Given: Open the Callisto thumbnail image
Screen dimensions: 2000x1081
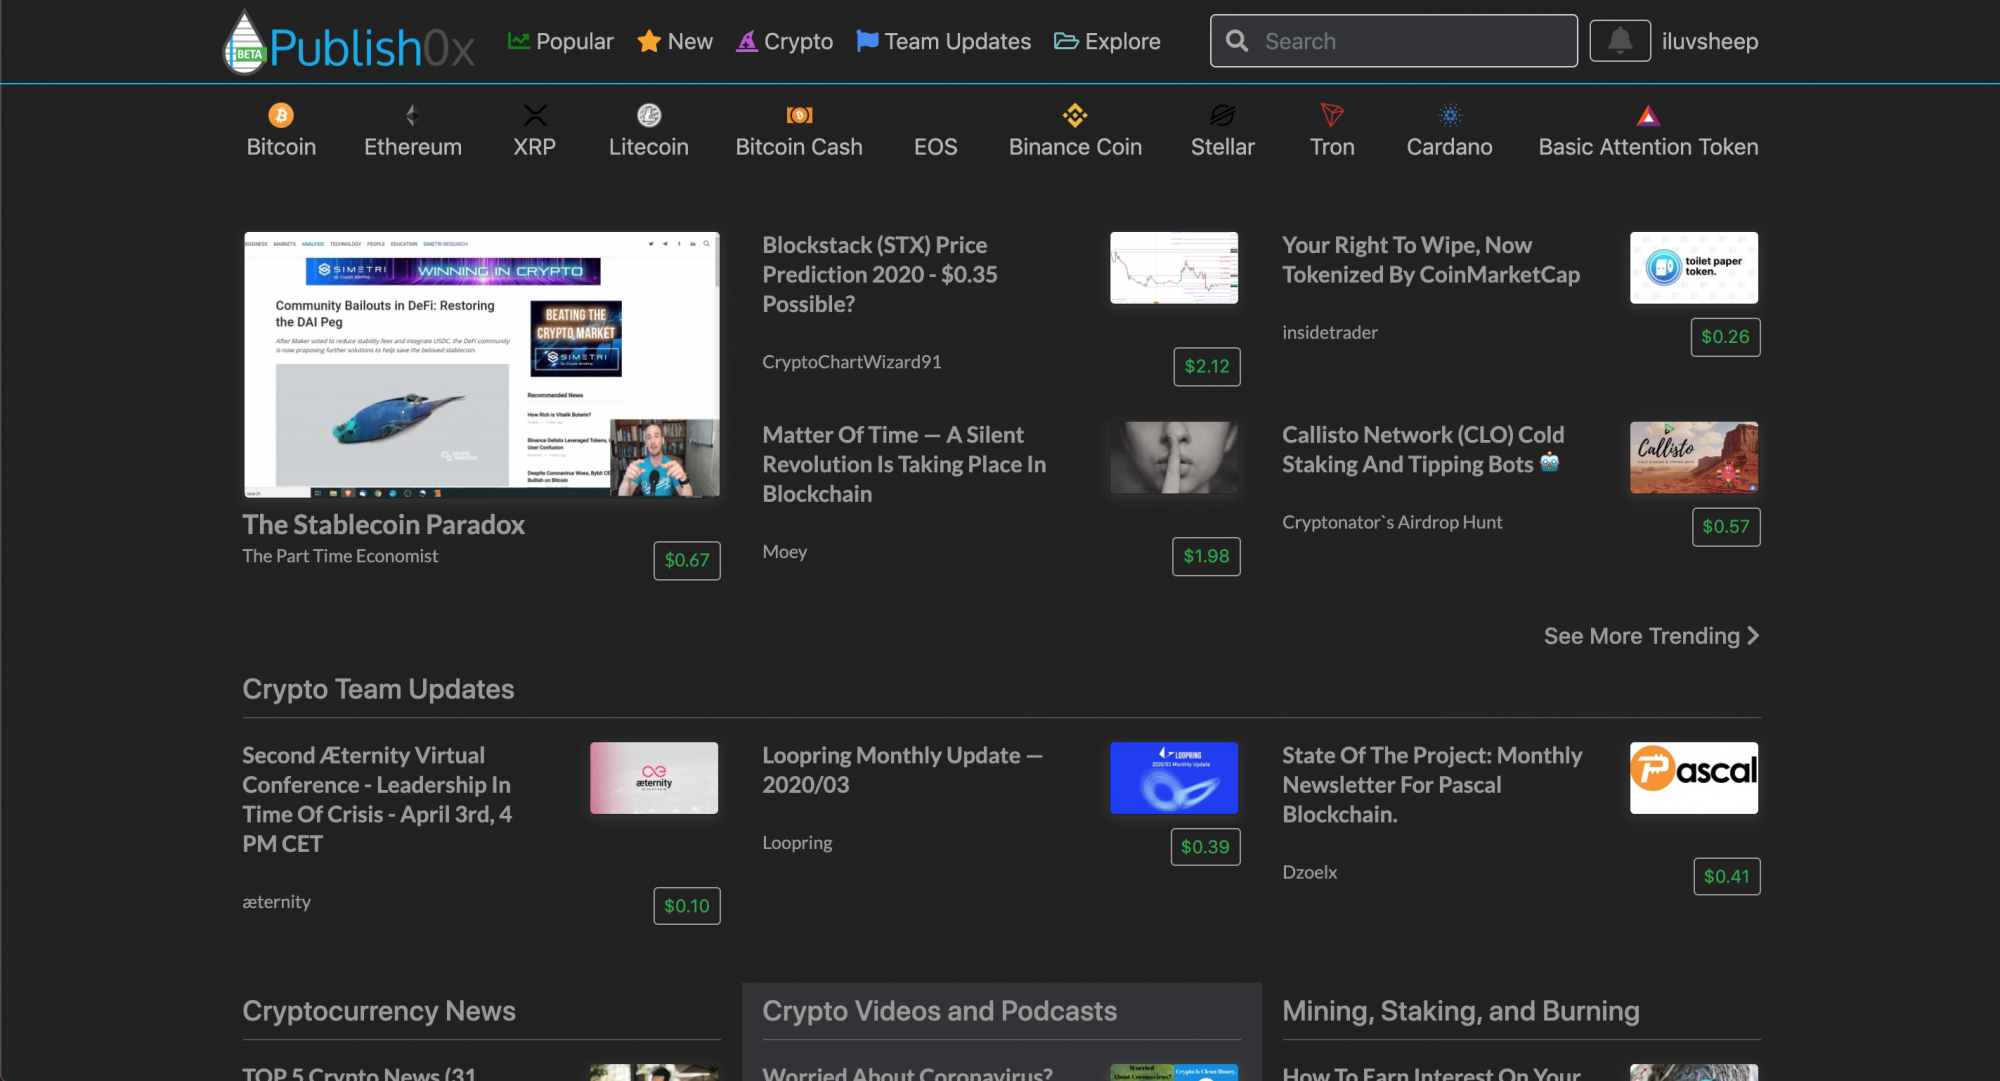Looking at the screenshot, I should coord(1694,458).
